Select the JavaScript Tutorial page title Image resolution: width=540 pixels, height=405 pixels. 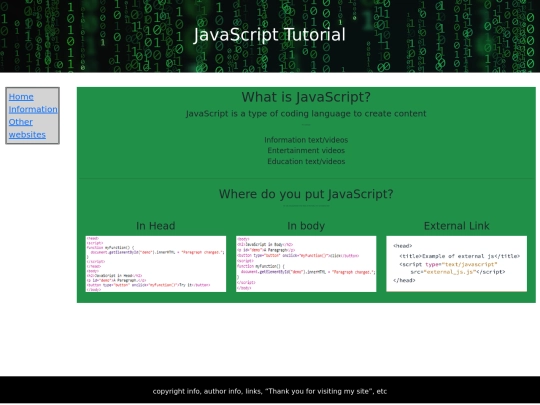tap(269, 35)
